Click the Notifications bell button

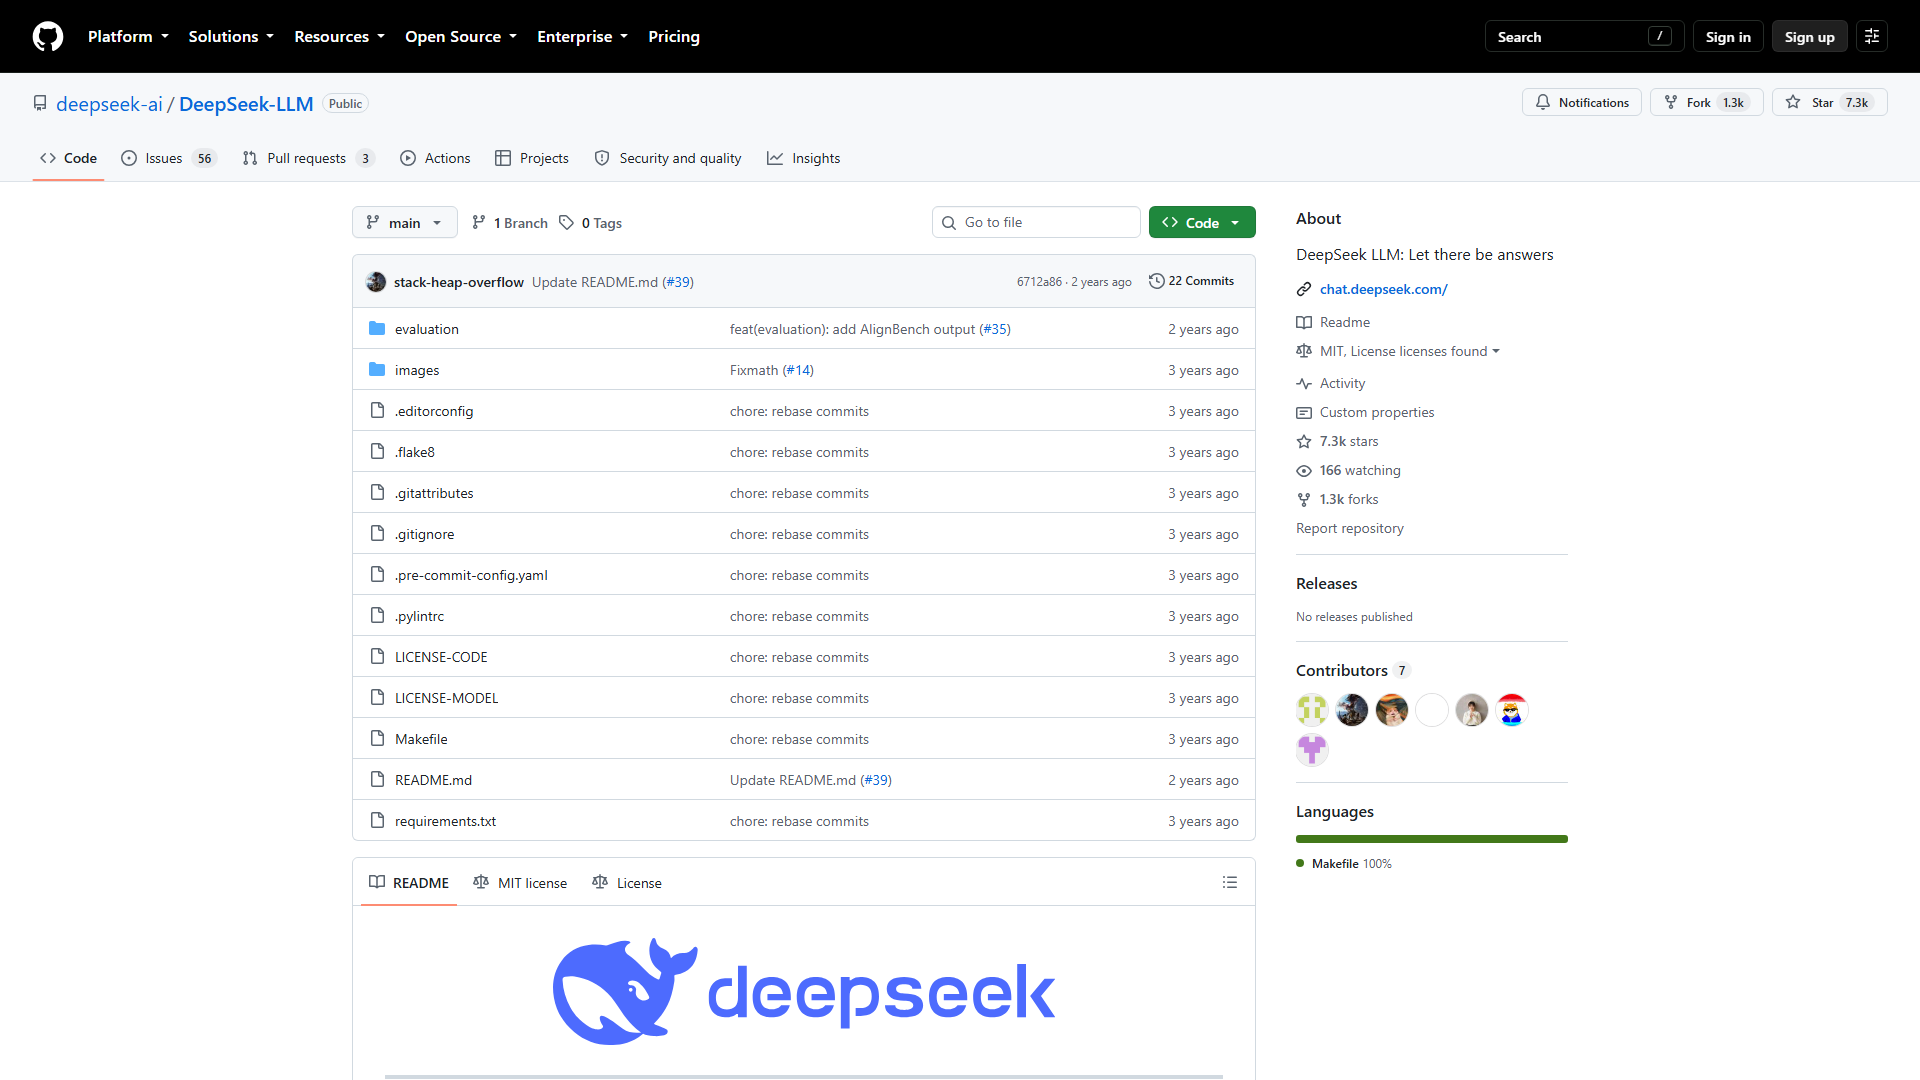pos(1581,103)
